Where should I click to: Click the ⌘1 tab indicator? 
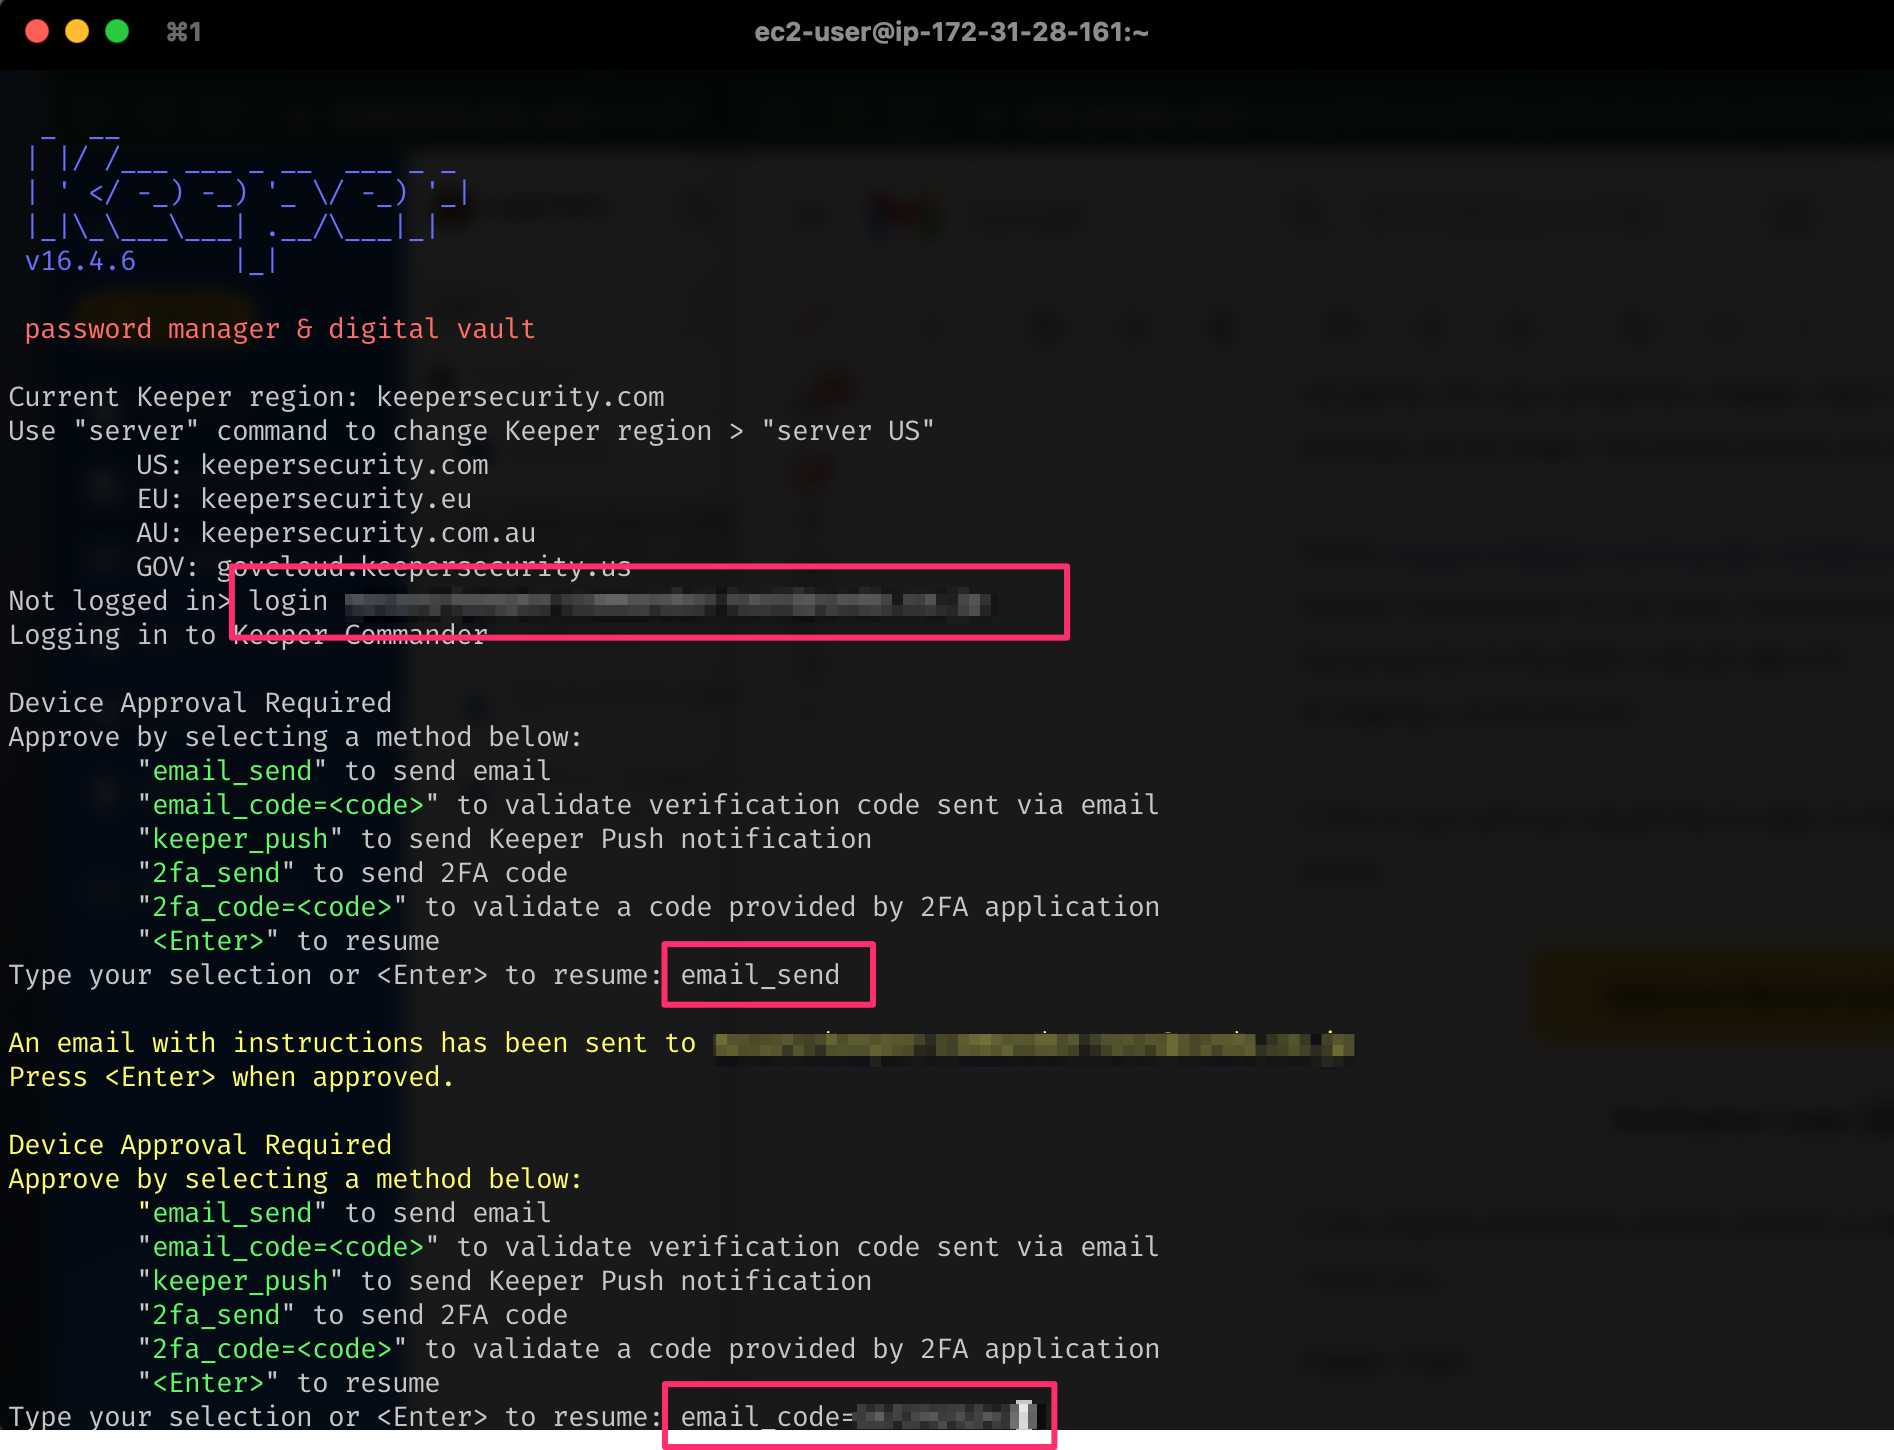click(183, 32)
